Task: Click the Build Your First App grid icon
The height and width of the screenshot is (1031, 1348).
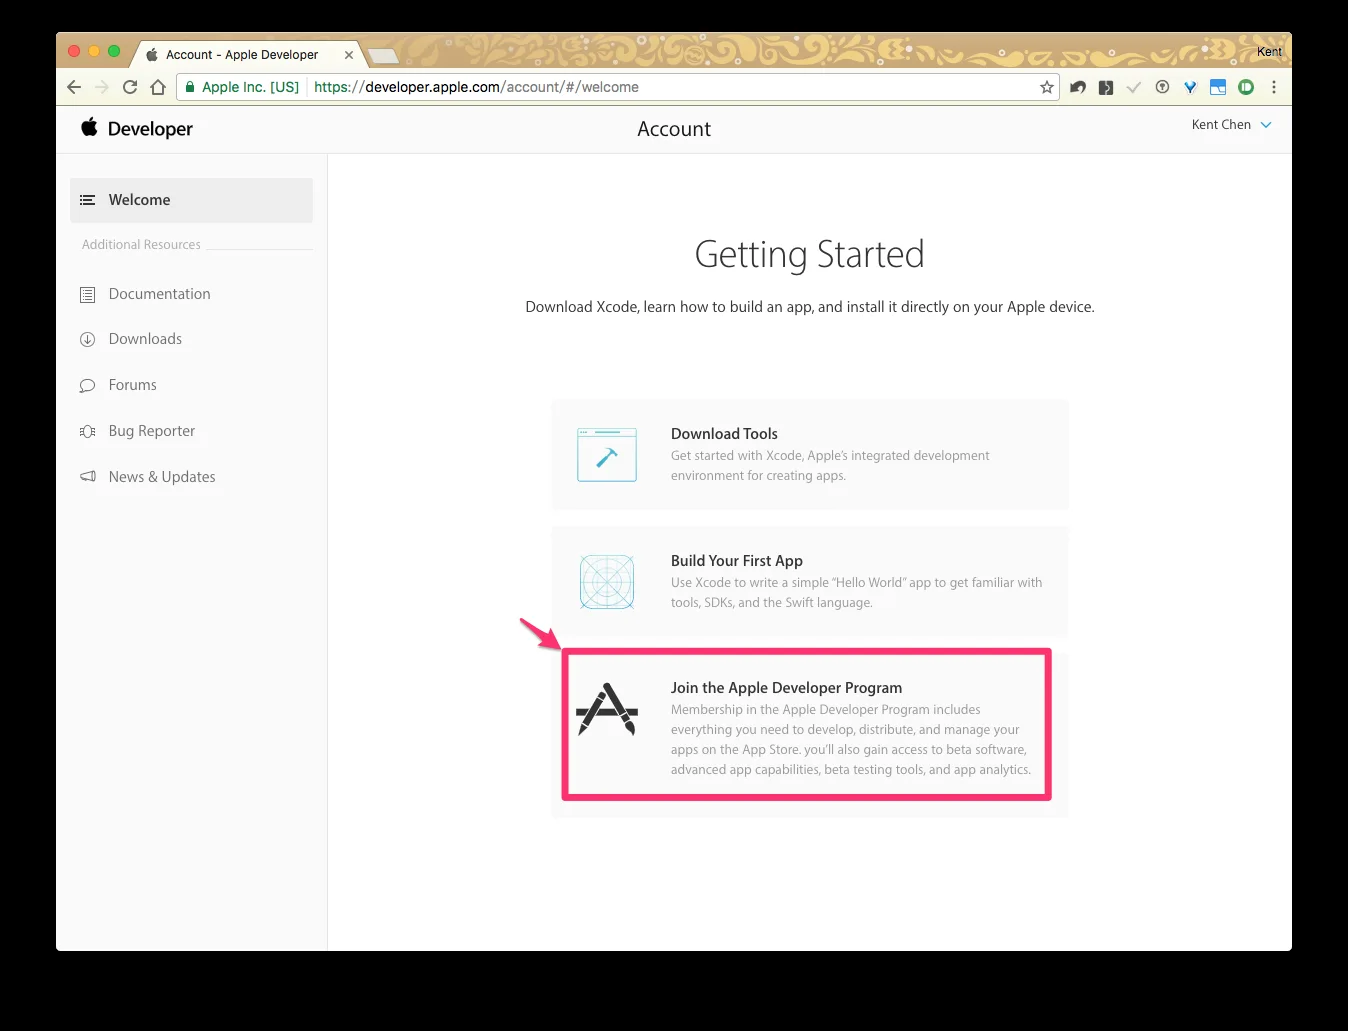Action: pyautogui.click(x=607, y=582)
